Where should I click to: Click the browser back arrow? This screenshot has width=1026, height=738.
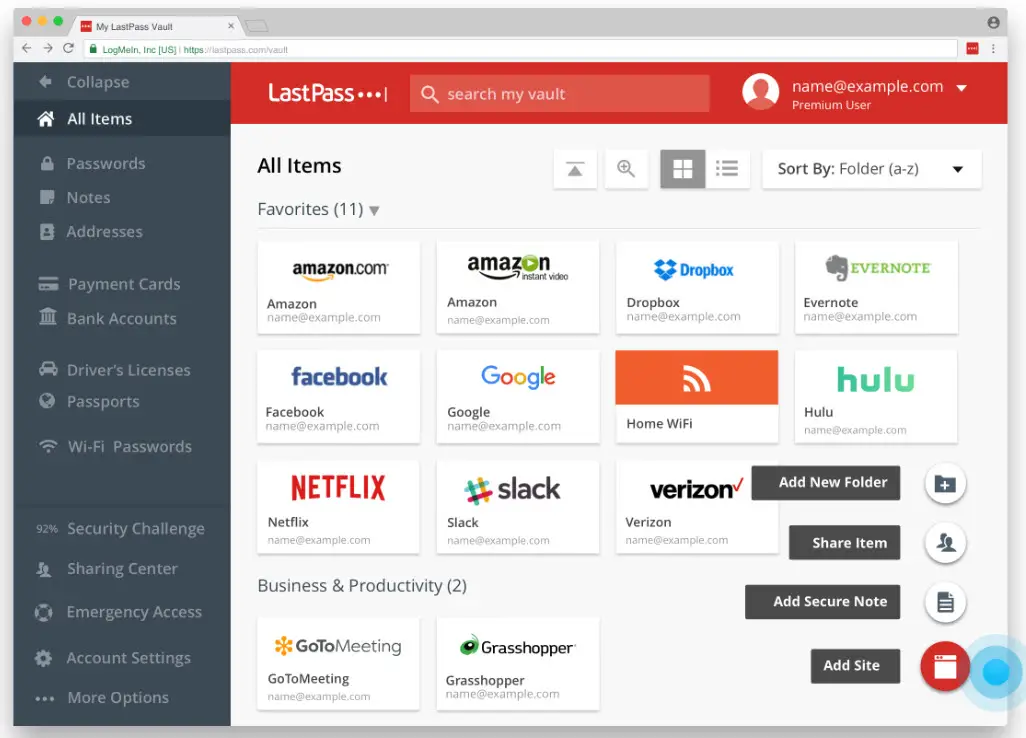tap(26, 48)
